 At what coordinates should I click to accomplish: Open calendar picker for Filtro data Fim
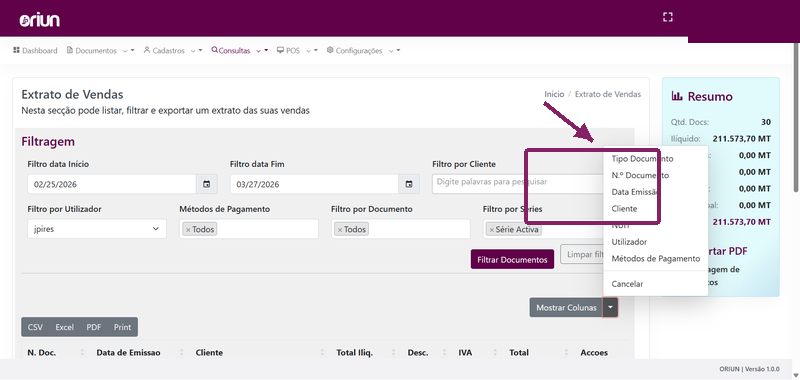click(409, 184)
